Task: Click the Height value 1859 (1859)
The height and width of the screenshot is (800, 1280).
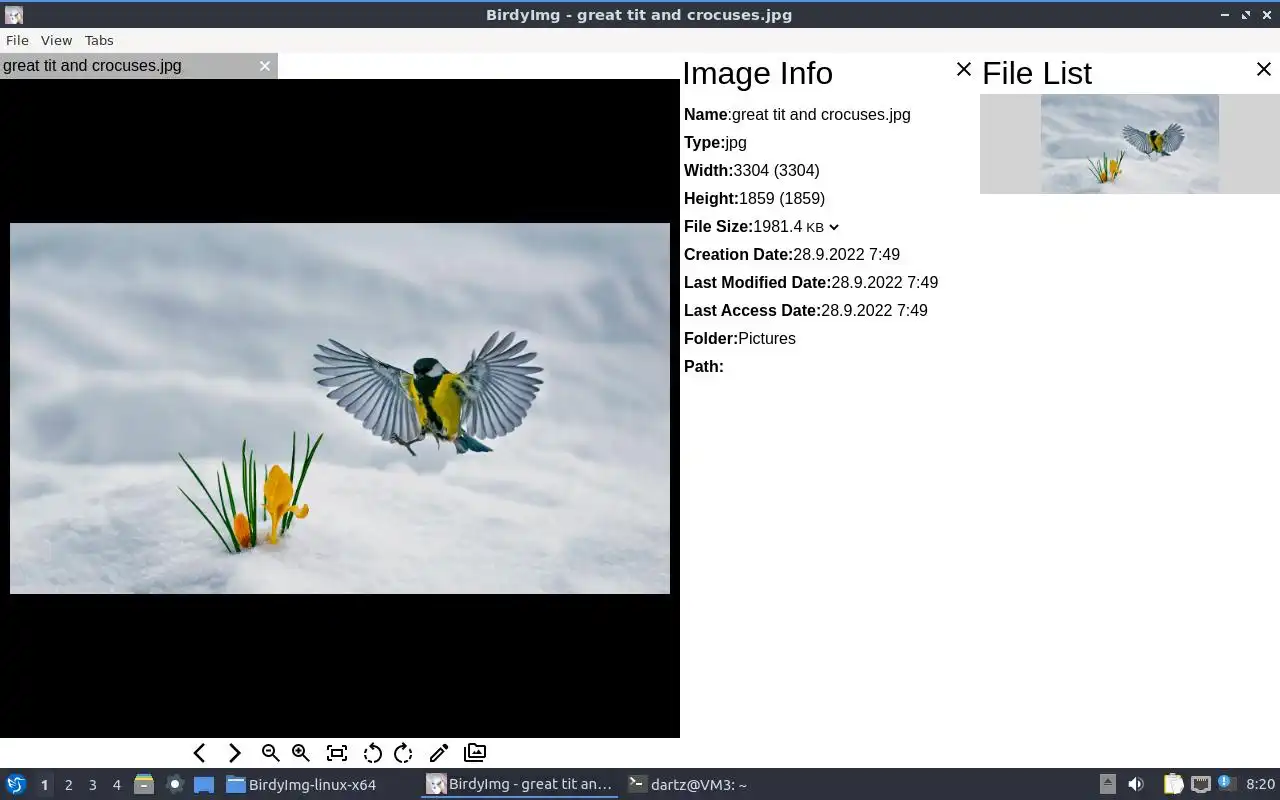Action: point(782,199)
